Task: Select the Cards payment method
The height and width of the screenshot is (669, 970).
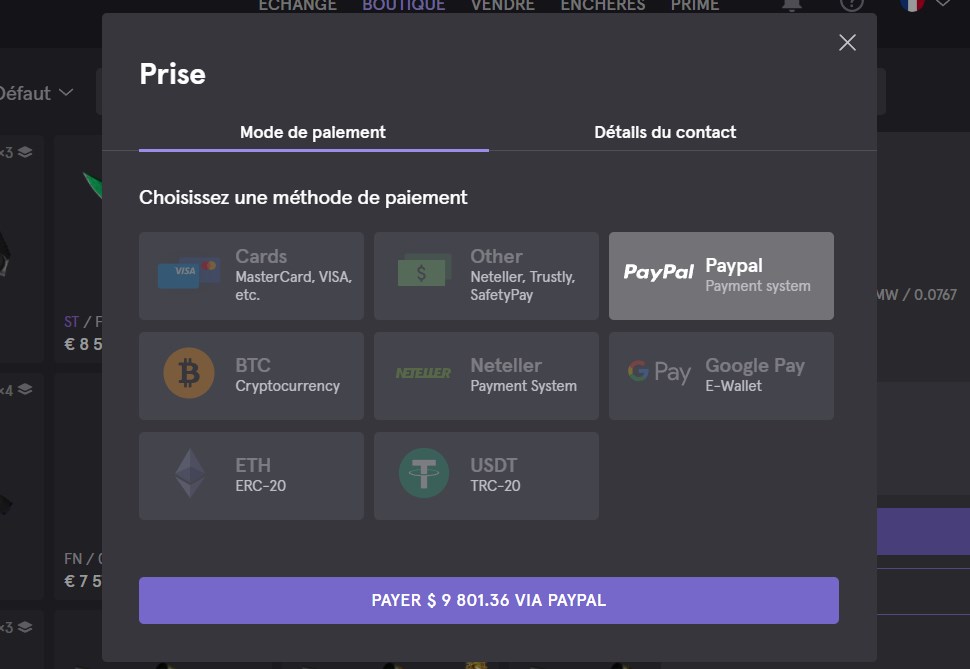Action: pos(251,276)
